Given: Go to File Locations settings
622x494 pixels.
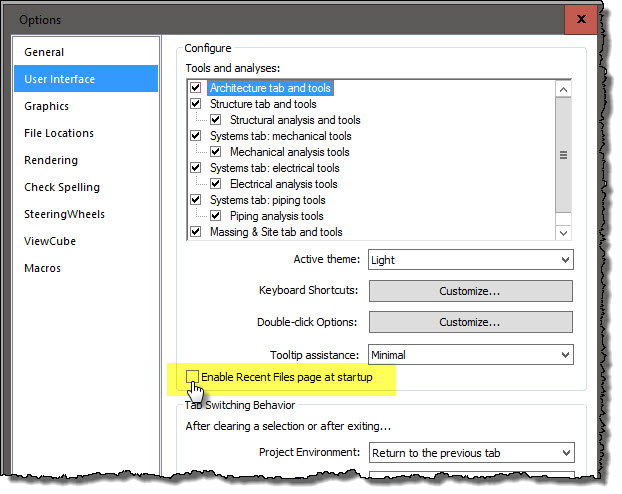Looking at the screenshot, I should (86, 133).
